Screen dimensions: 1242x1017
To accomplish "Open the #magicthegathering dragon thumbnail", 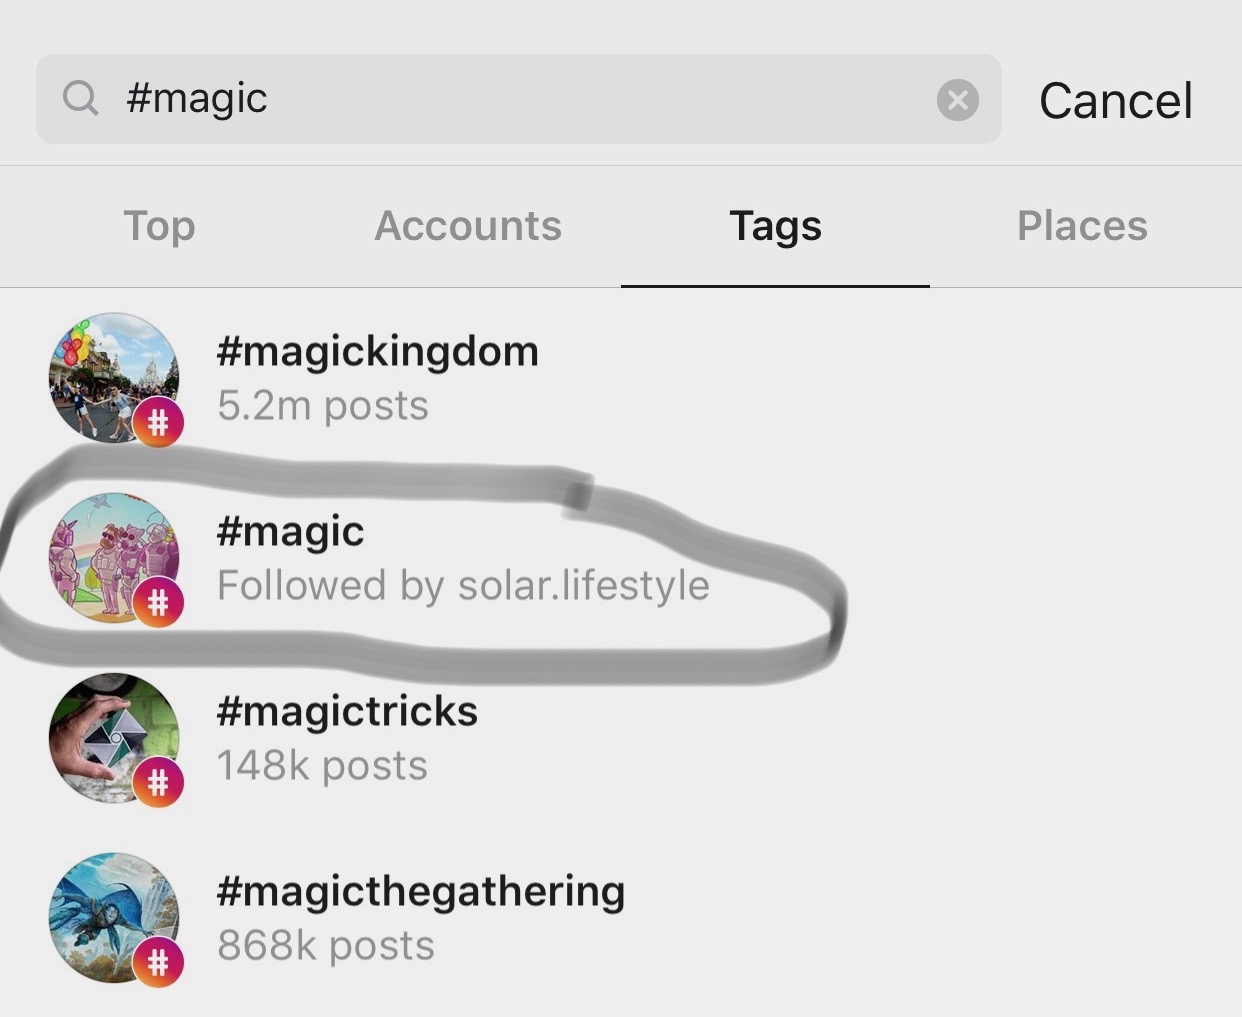I will pos(113,917).
